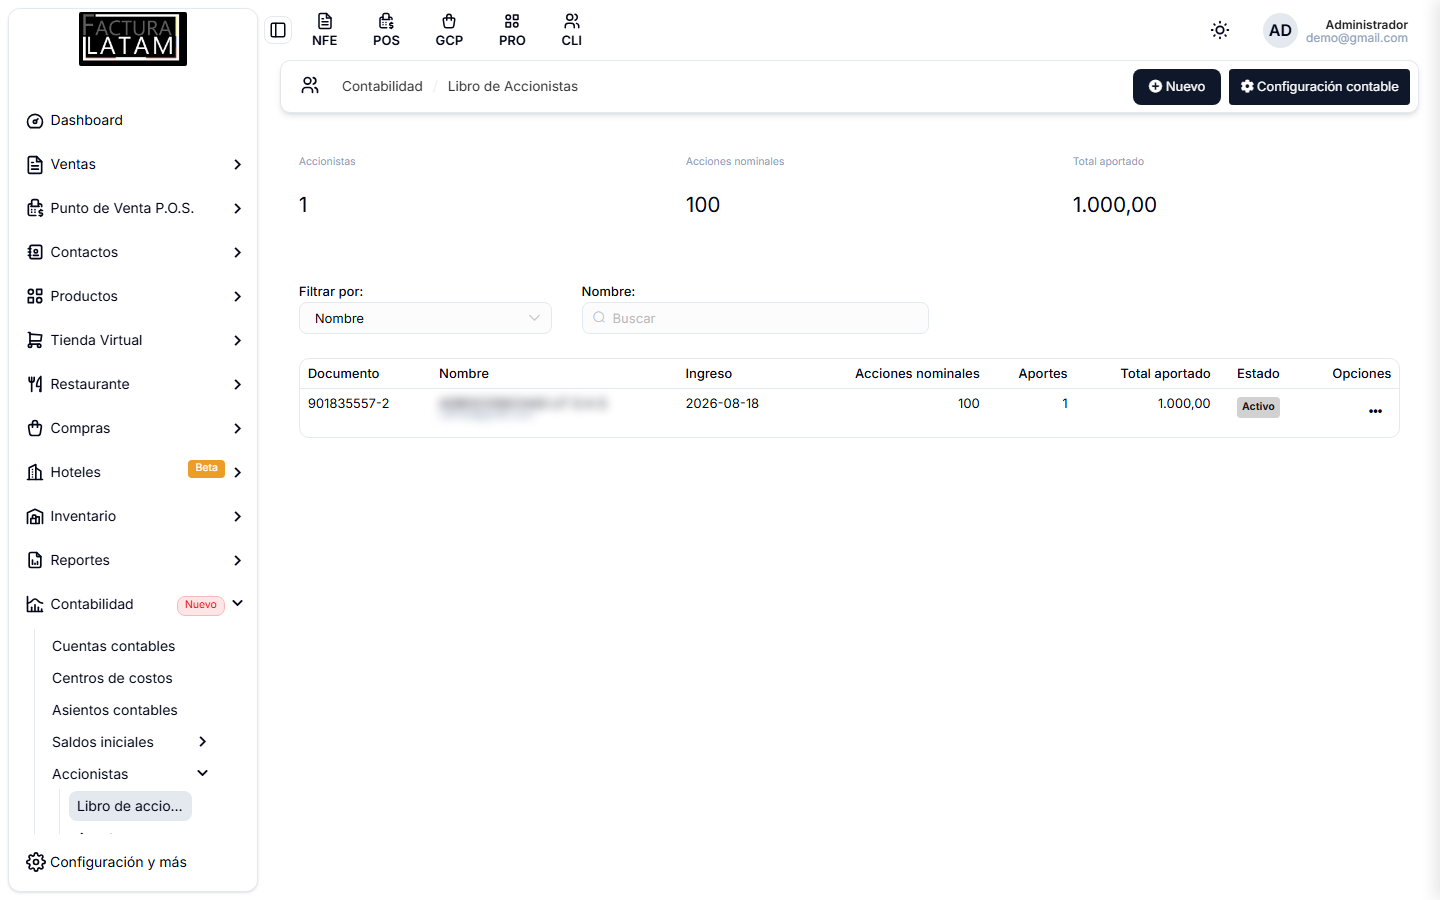Open the GCP shortcut
Viewport: 1440px width, 900px height.
tap(449, 30)
